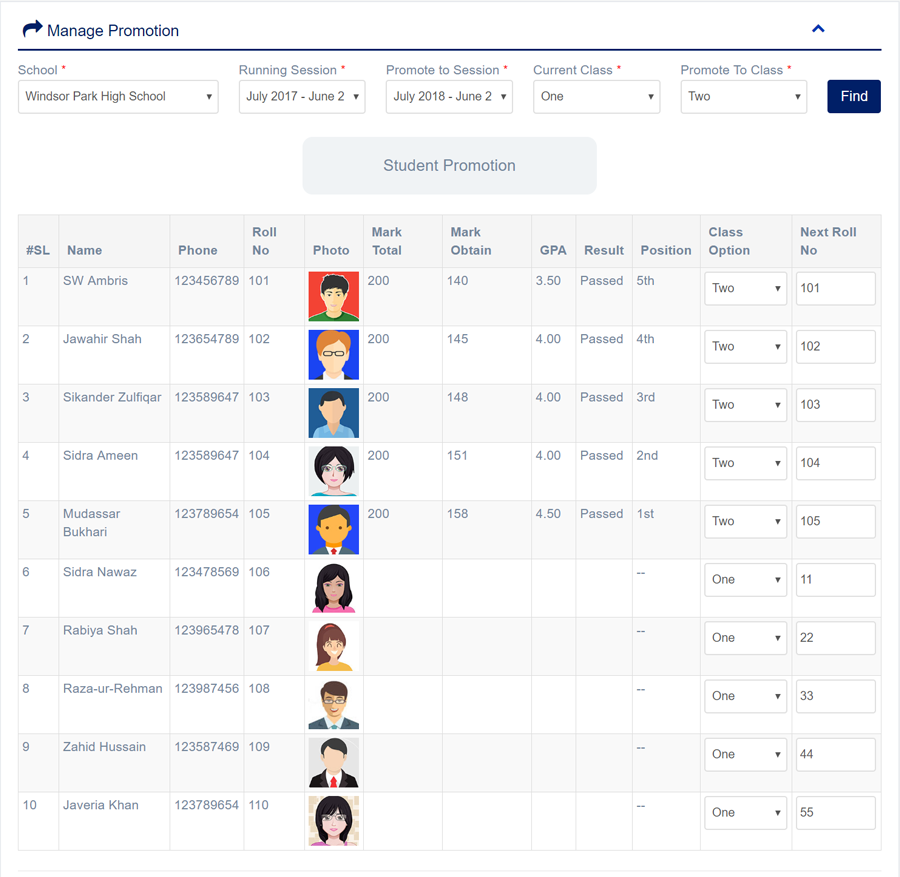This screenshot has height=877, width=900.
Task: Focus Next Roll No field for Zahid Hussain
Action: pos(835,755)
